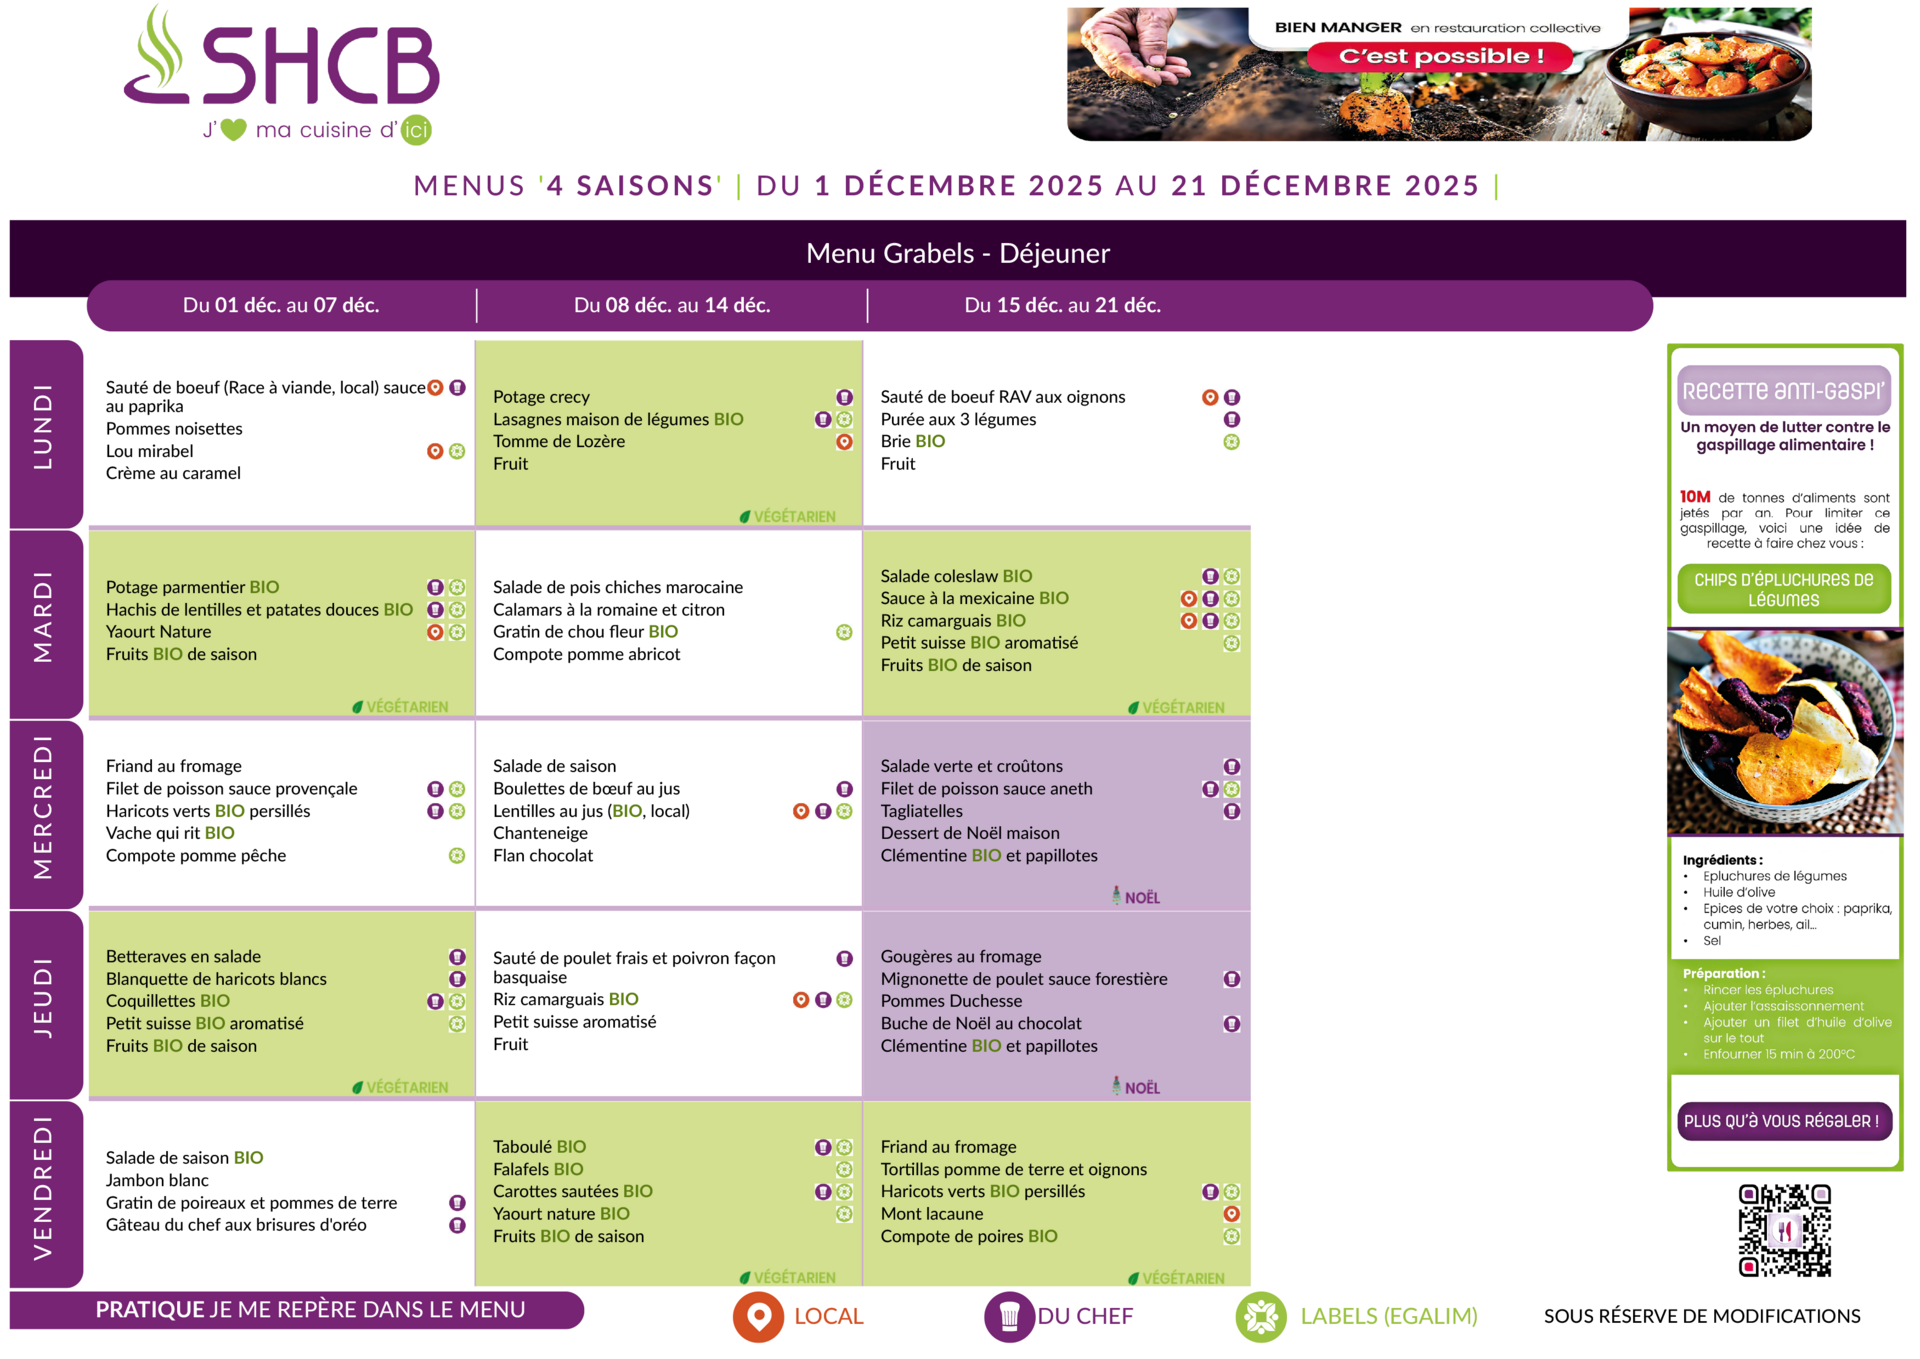Image resolution: width=1920 pixels, height=1359 pixels.
Task: Select the 'Du 15 déc. au 21 déc.' week tab
Action: click(x=1062, y=305)
